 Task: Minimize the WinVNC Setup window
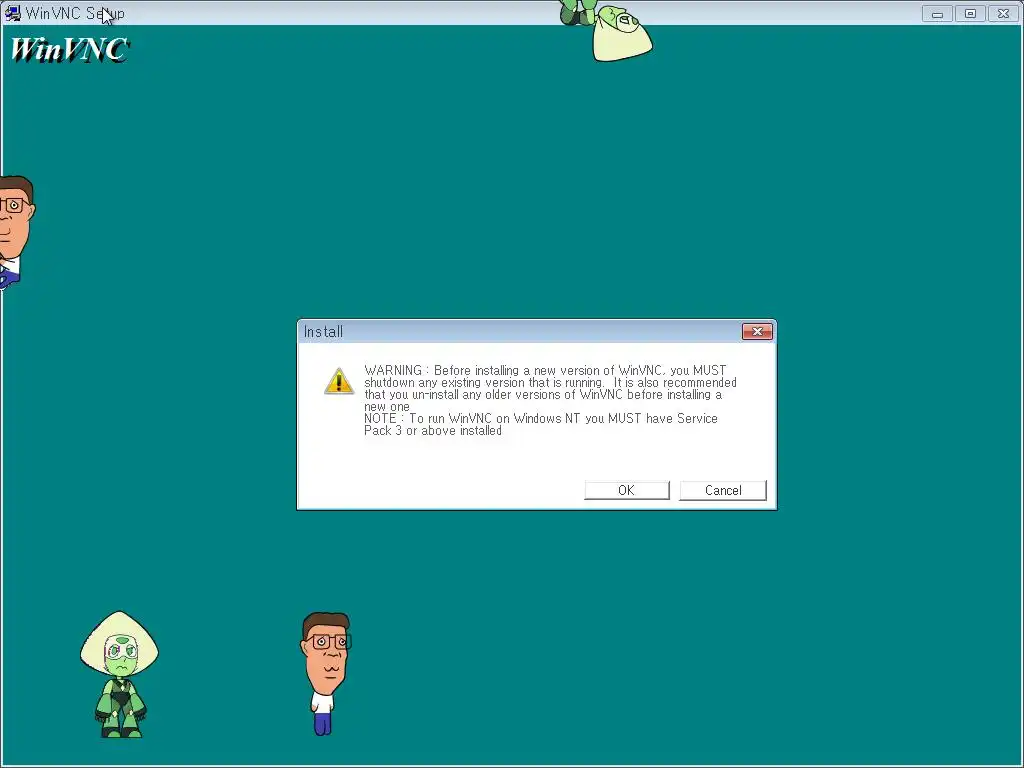[937, 14]
